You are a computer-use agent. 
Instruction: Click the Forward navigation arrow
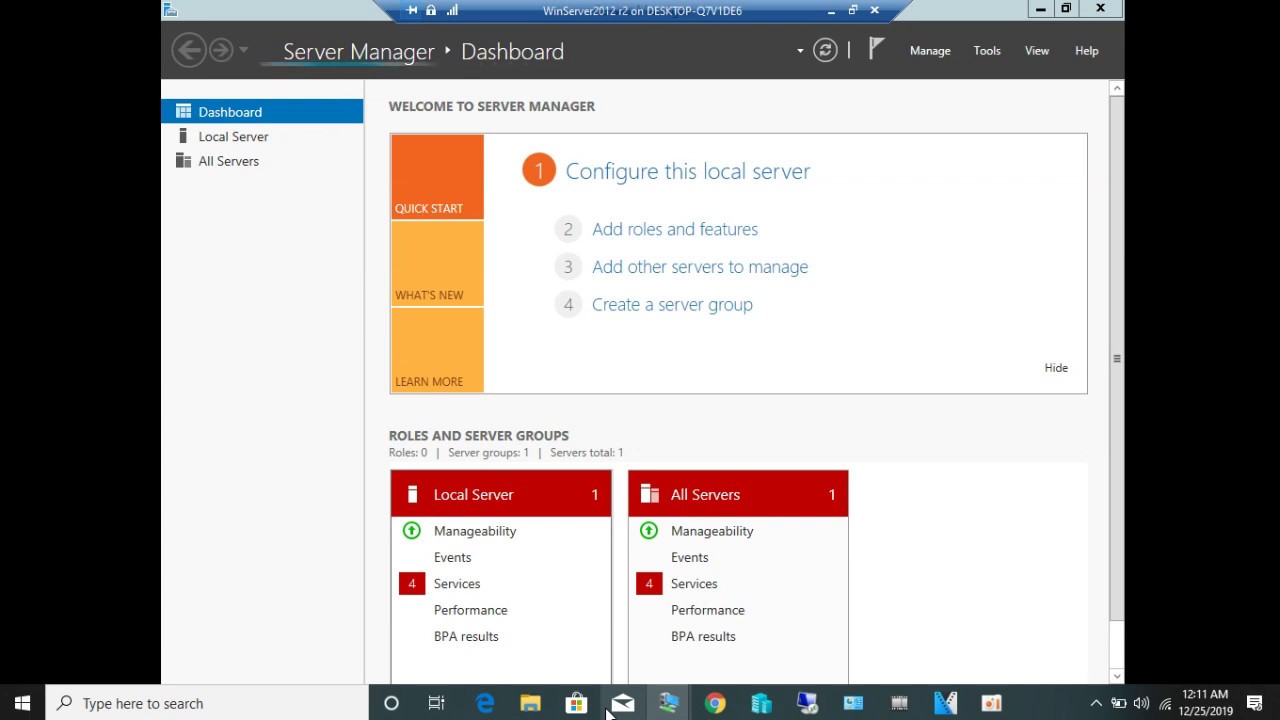(221, 50)
